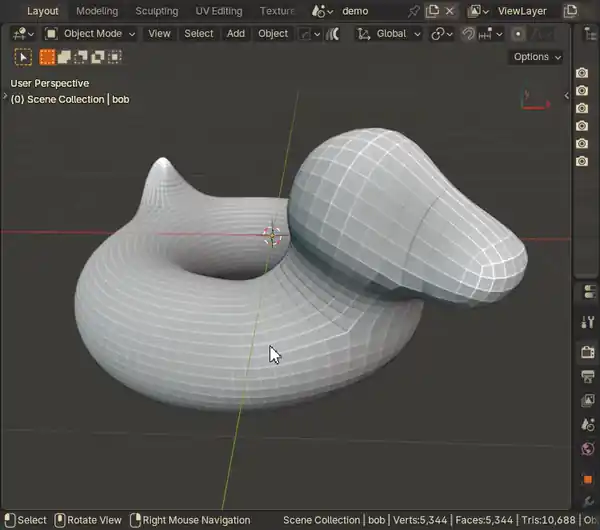Choose Intersect selection mode
This screenshot has height=530, width=600.
tap(114, 57)
